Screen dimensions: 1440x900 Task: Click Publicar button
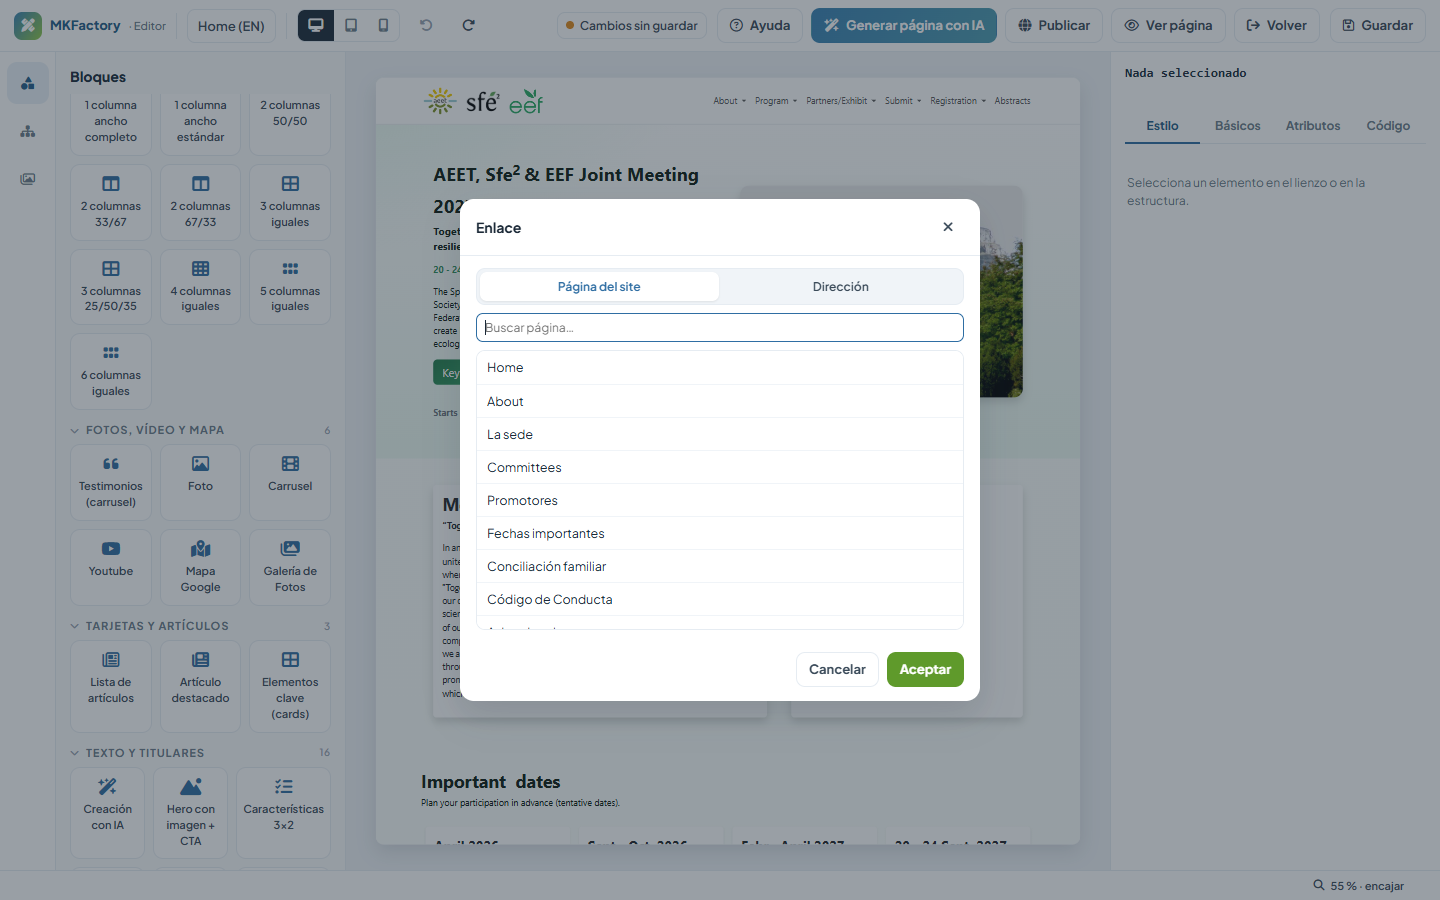[x=1054, y=26]
